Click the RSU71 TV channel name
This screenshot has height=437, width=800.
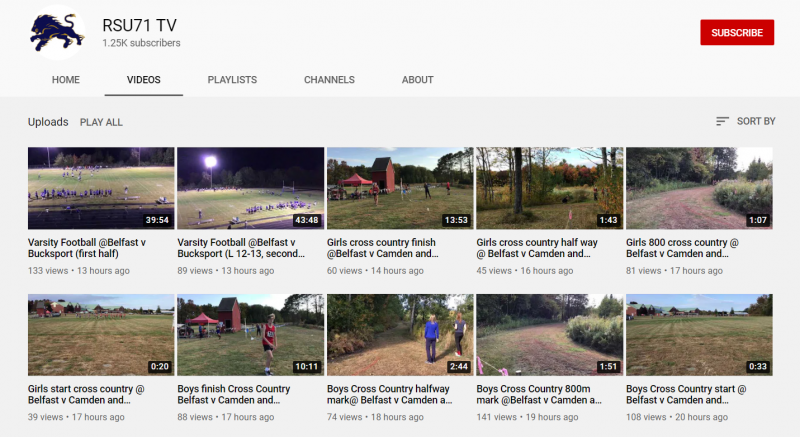(139, 25)
